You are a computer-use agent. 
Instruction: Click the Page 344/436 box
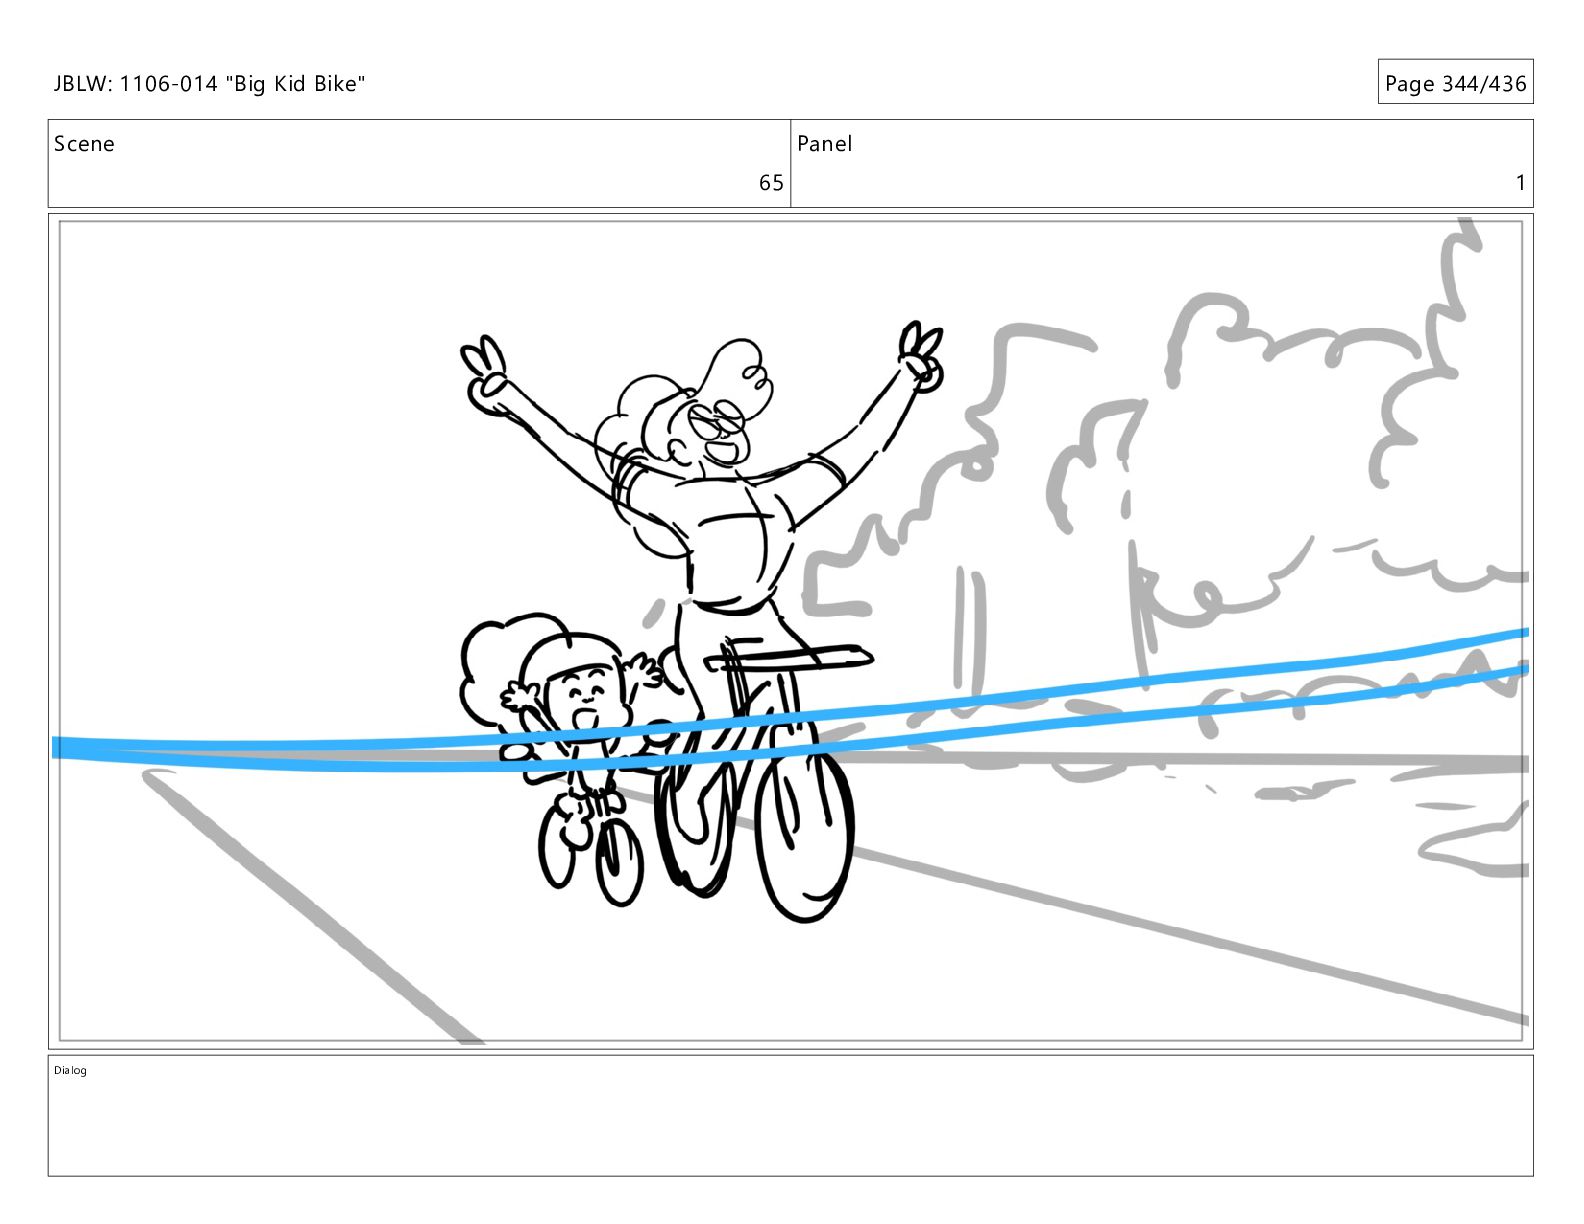tap(1455, 82)
